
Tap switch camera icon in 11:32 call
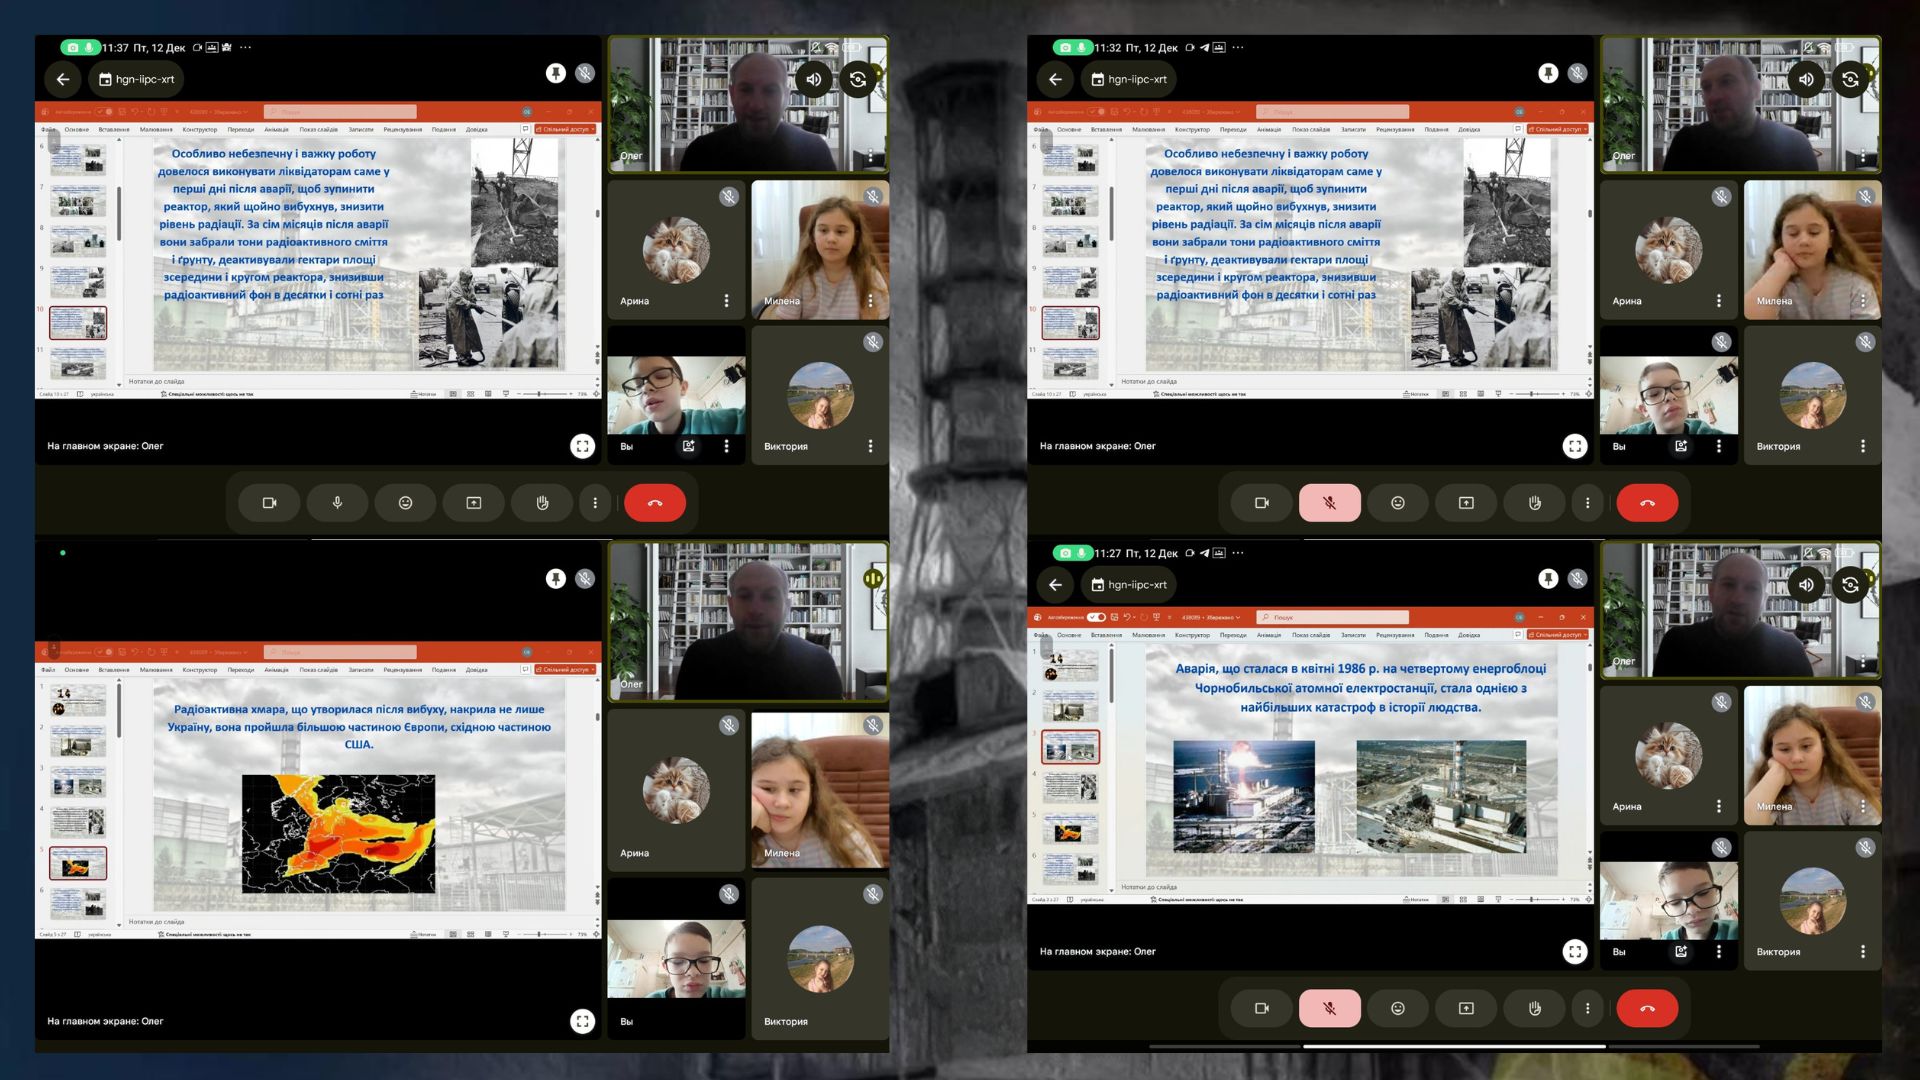click(x=1850, y=79)
